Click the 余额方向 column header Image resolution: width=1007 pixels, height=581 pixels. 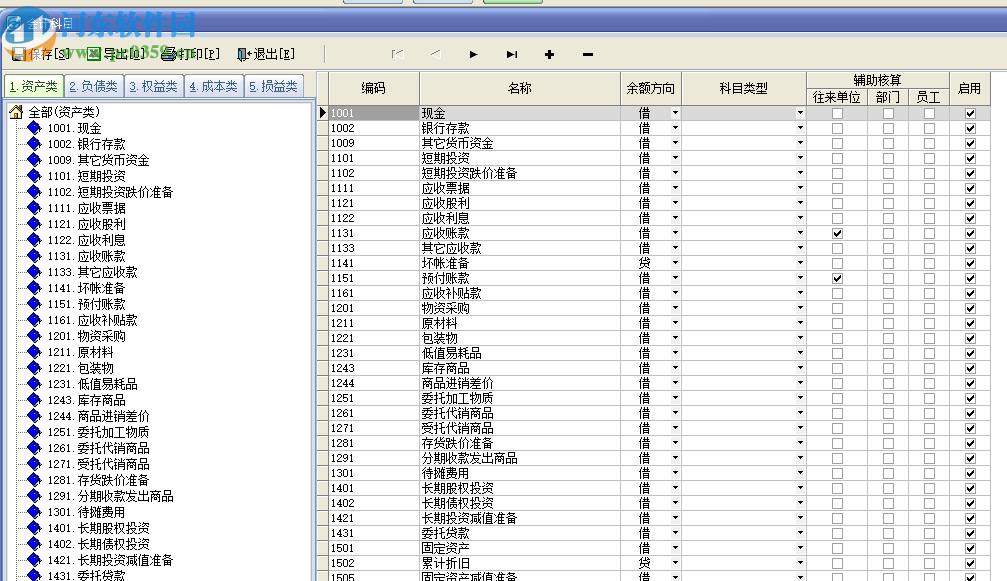point(651,89)
